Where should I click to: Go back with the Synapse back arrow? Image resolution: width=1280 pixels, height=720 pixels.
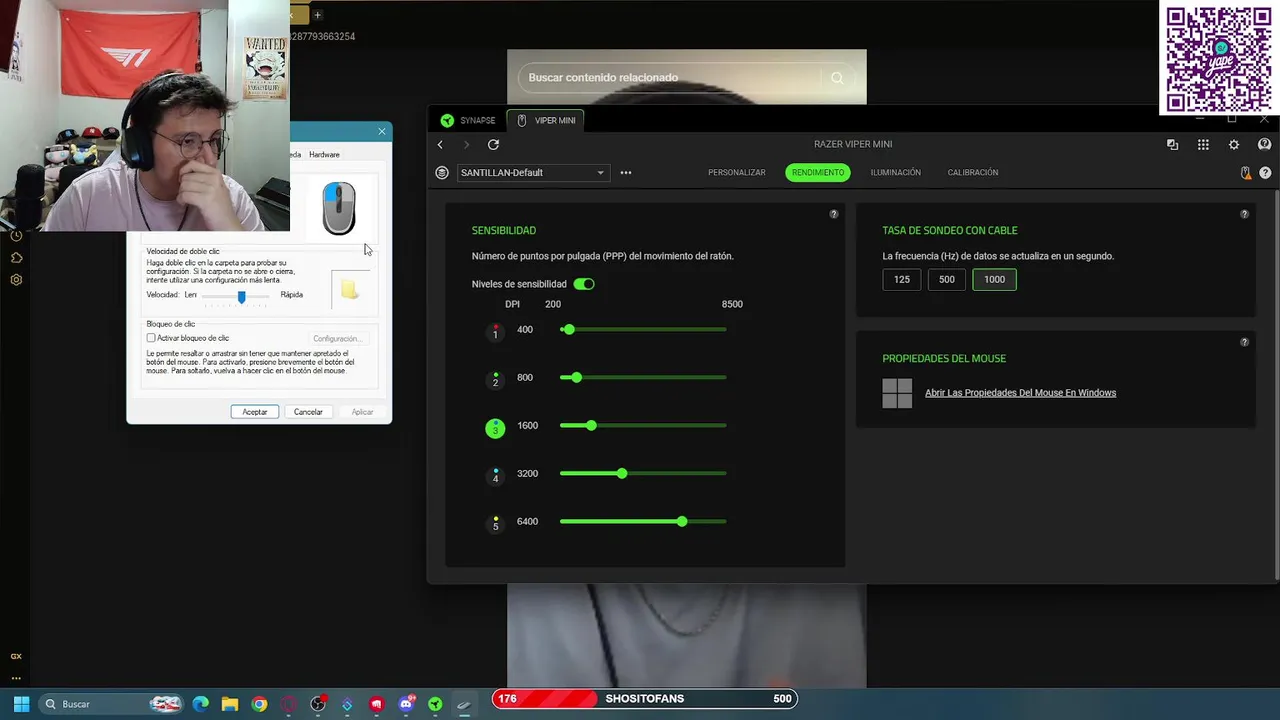coord(440,145)
